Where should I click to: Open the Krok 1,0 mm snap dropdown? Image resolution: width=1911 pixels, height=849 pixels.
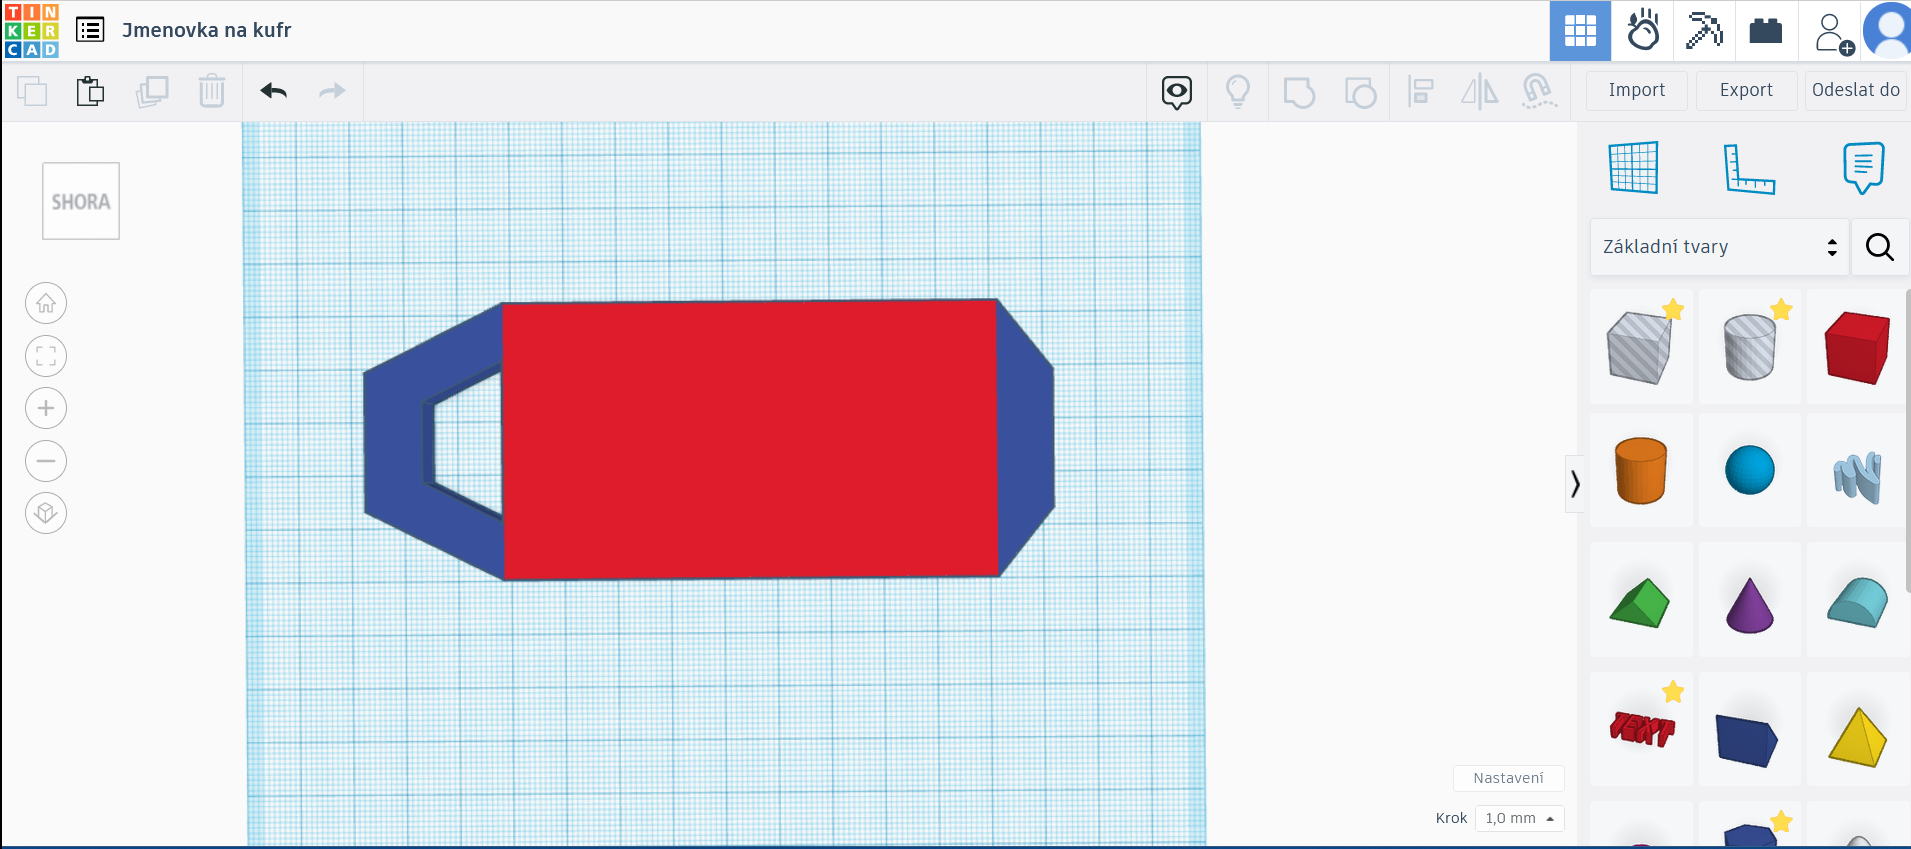(1519, 818)
